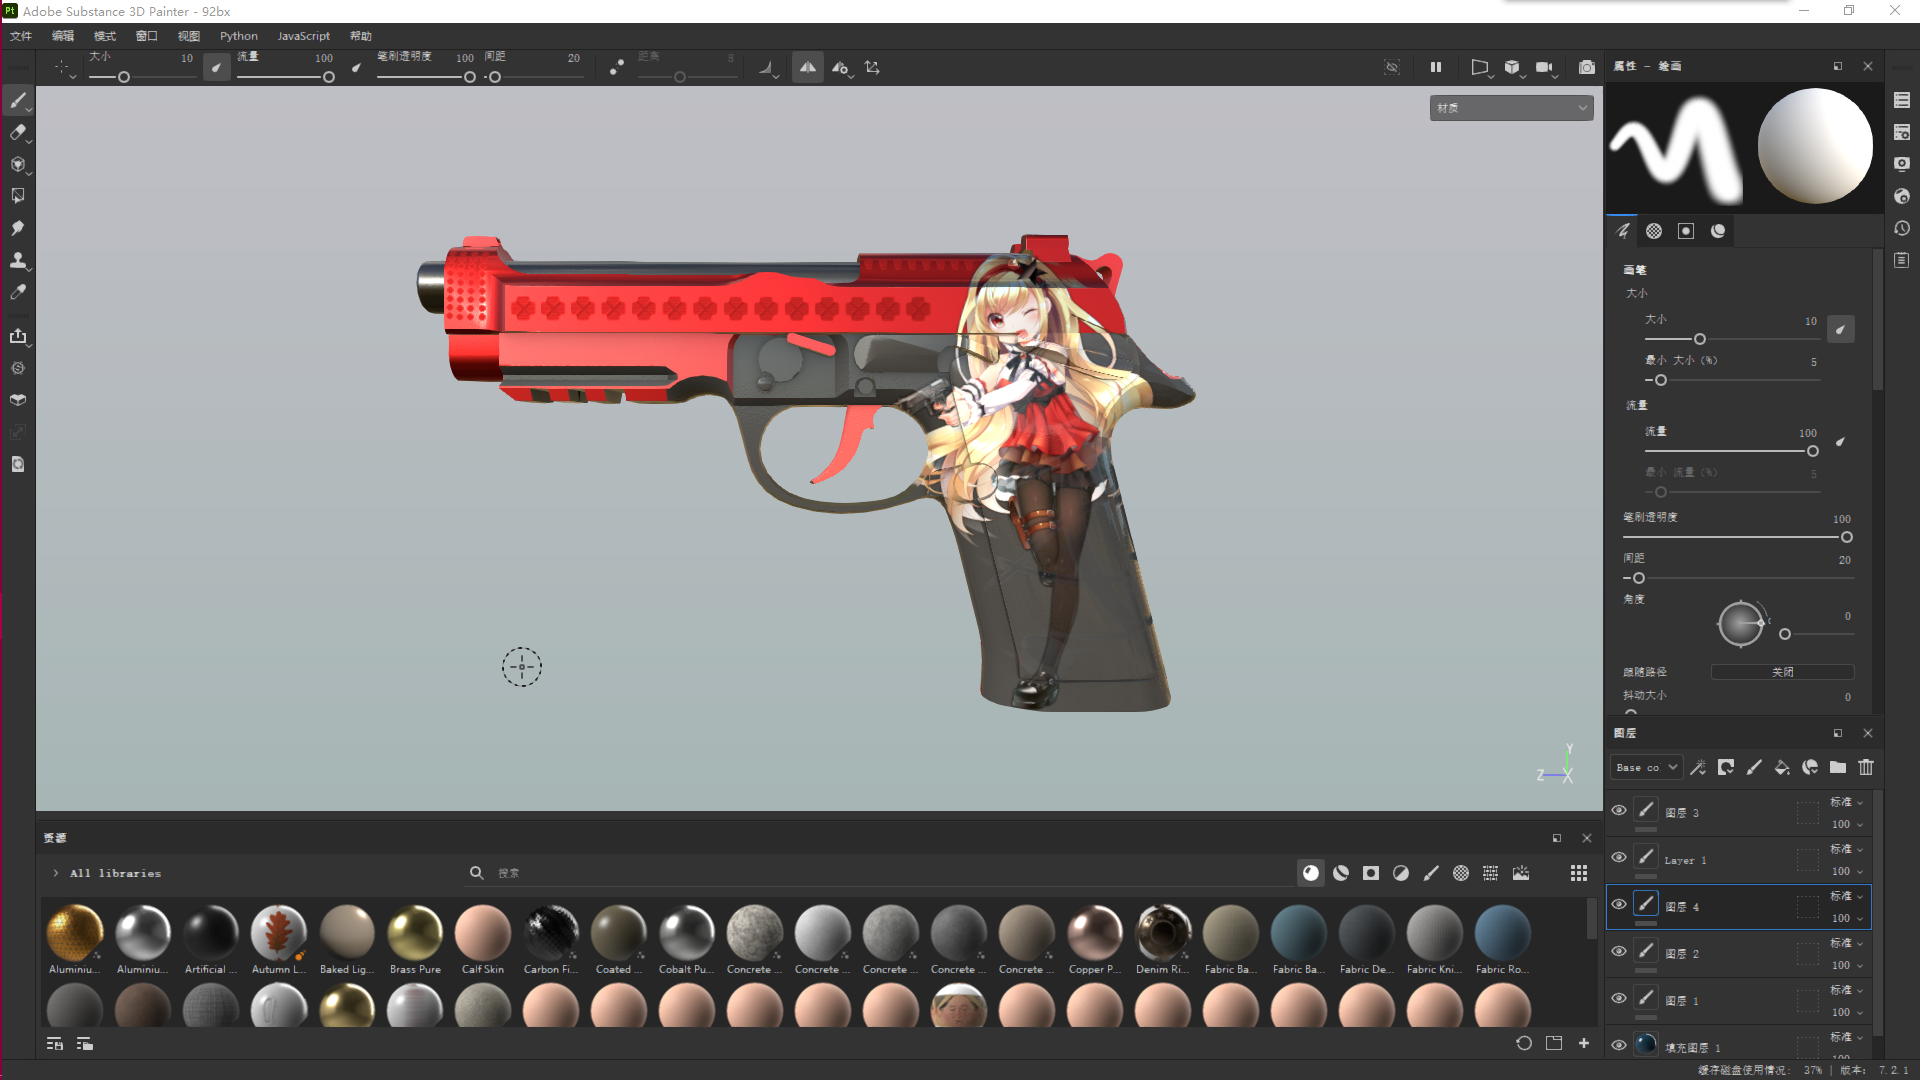
Task: Select the Clone stamp tool
Action: click(x=18, y=260)
